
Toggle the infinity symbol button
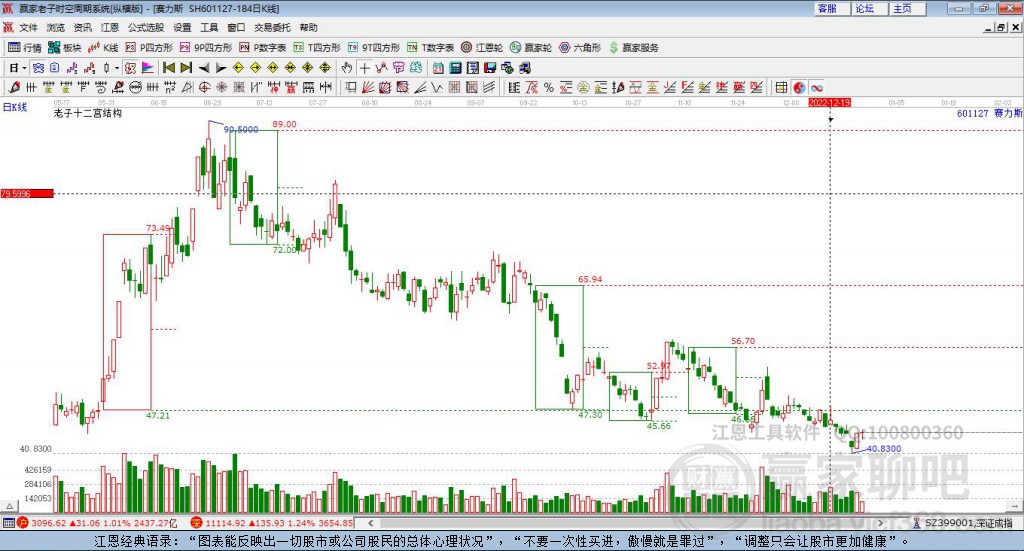[x=816, y=87]
